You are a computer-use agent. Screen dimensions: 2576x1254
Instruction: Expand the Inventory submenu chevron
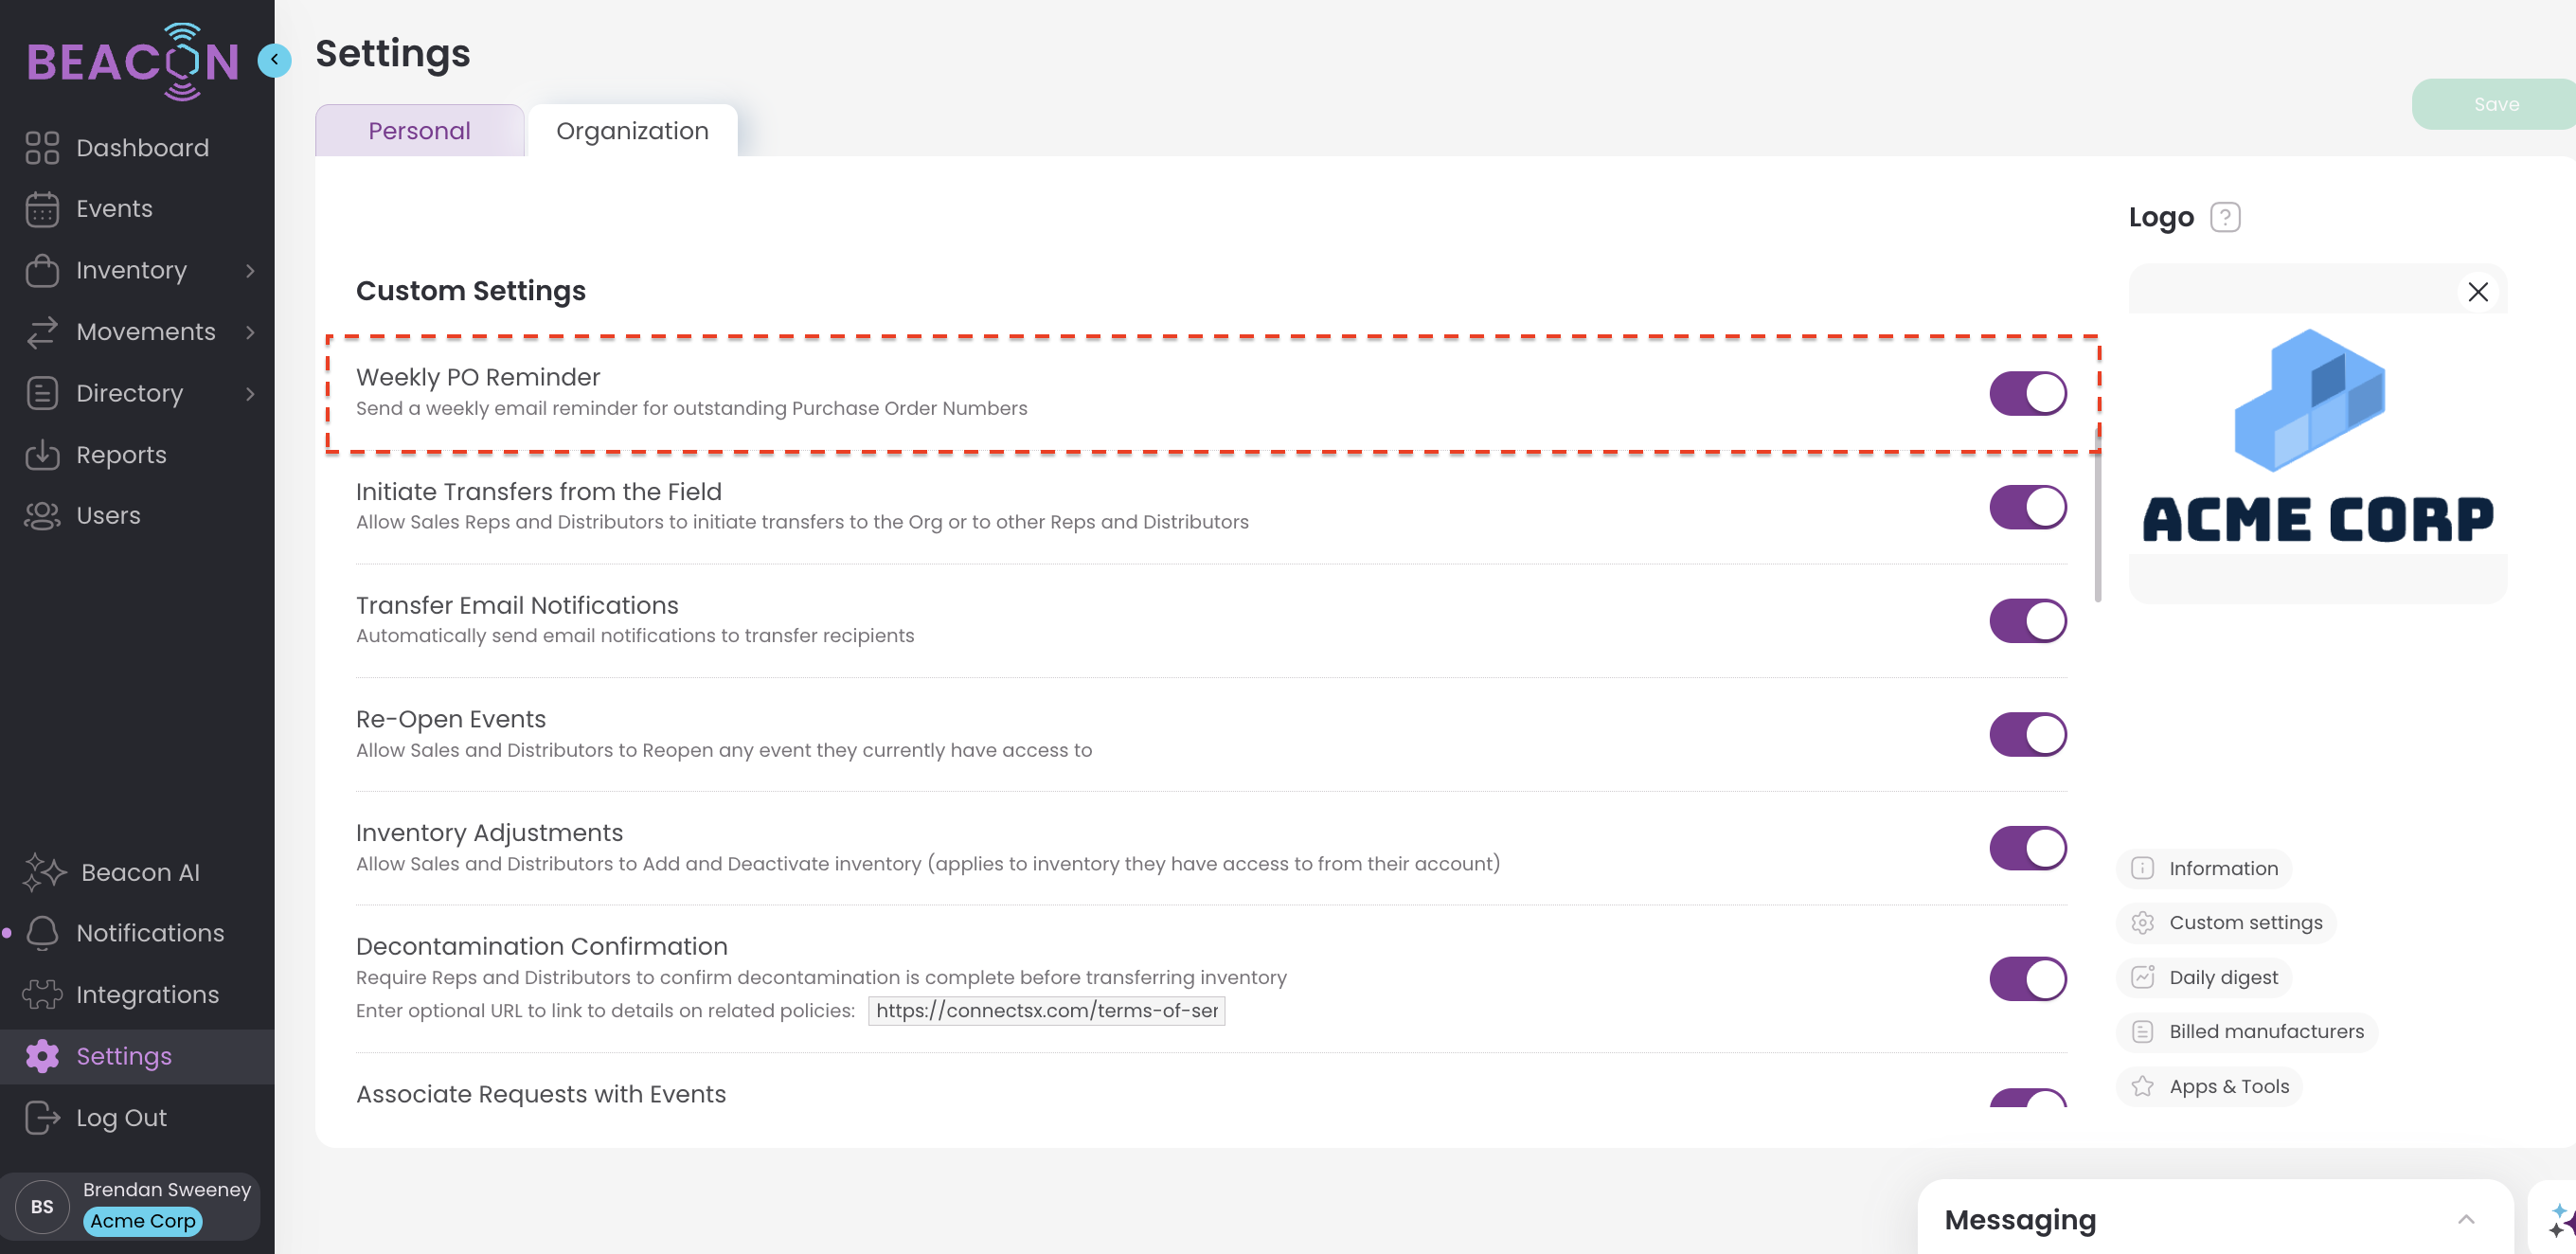[250, 271]
